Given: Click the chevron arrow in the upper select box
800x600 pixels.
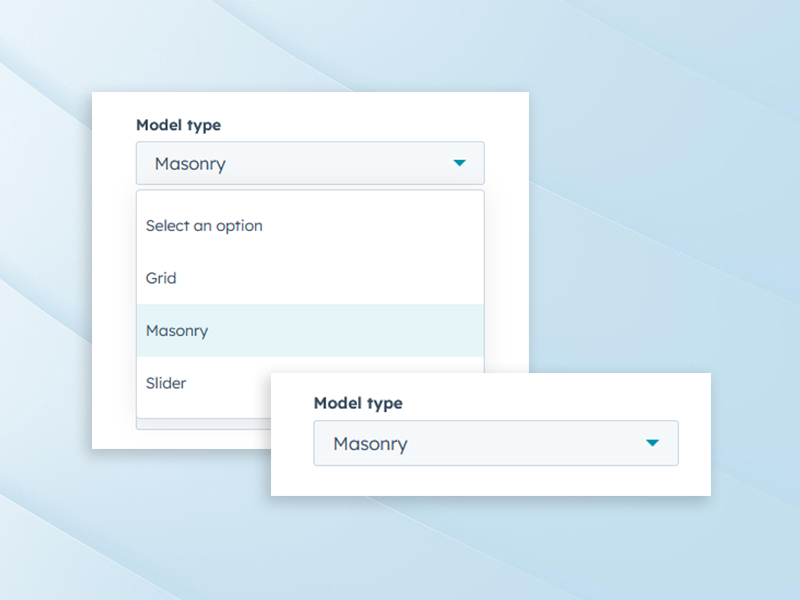Looking at the screenshot, I should click(x=461, y=162).
